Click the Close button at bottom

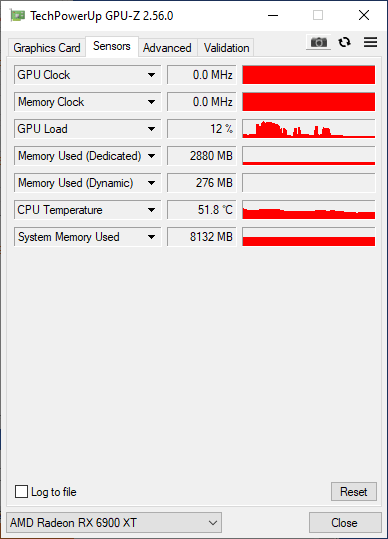pyautogui.click(x=345, y=523)
